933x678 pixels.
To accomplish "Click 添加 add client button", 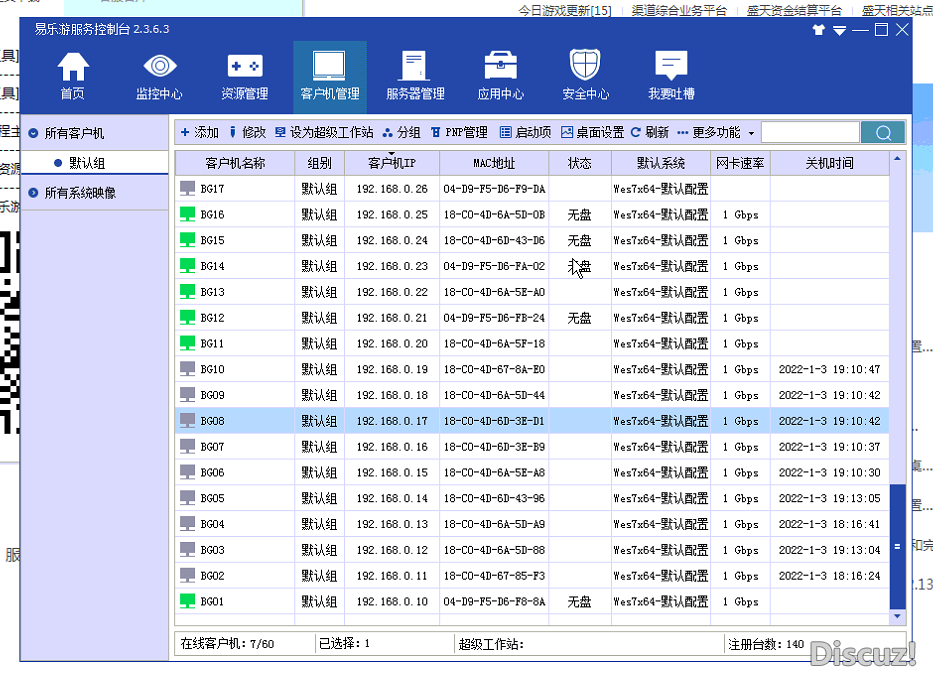I will pyautogui.click(x=199, y=132).
